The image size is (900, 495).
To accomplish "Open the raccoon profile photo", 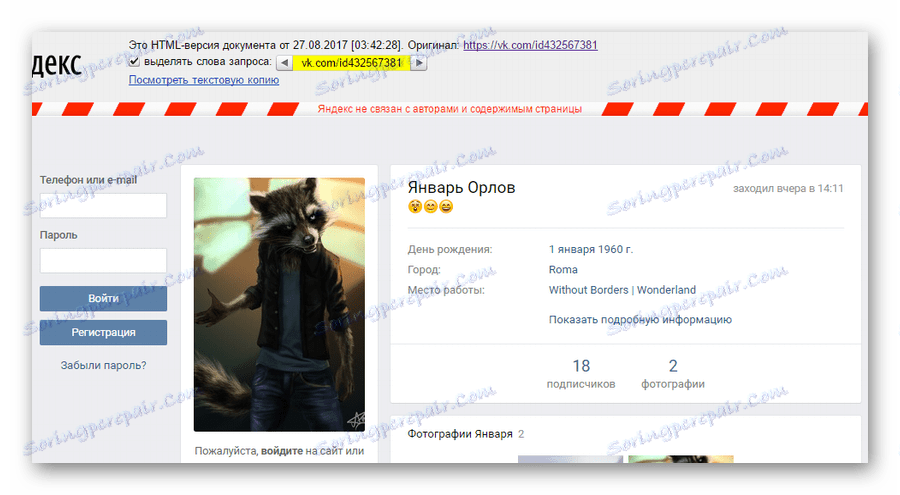I will (279, 304).
